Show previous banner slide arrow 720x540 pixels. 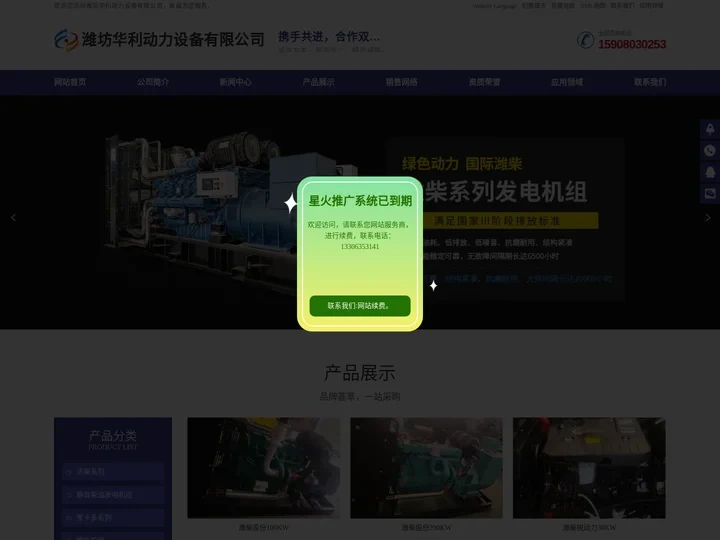[x=13, y=218]
